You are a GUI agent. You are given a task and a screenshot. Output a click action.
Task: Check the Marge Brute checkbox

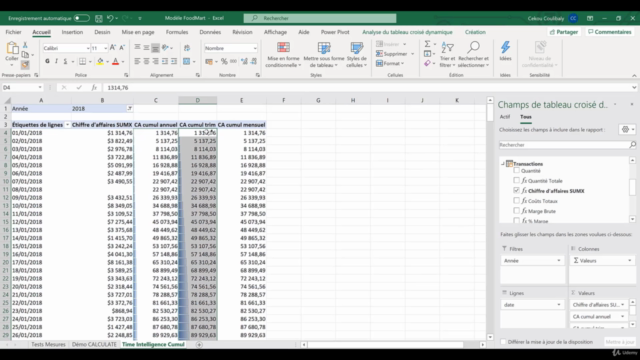tap(516, 211)
